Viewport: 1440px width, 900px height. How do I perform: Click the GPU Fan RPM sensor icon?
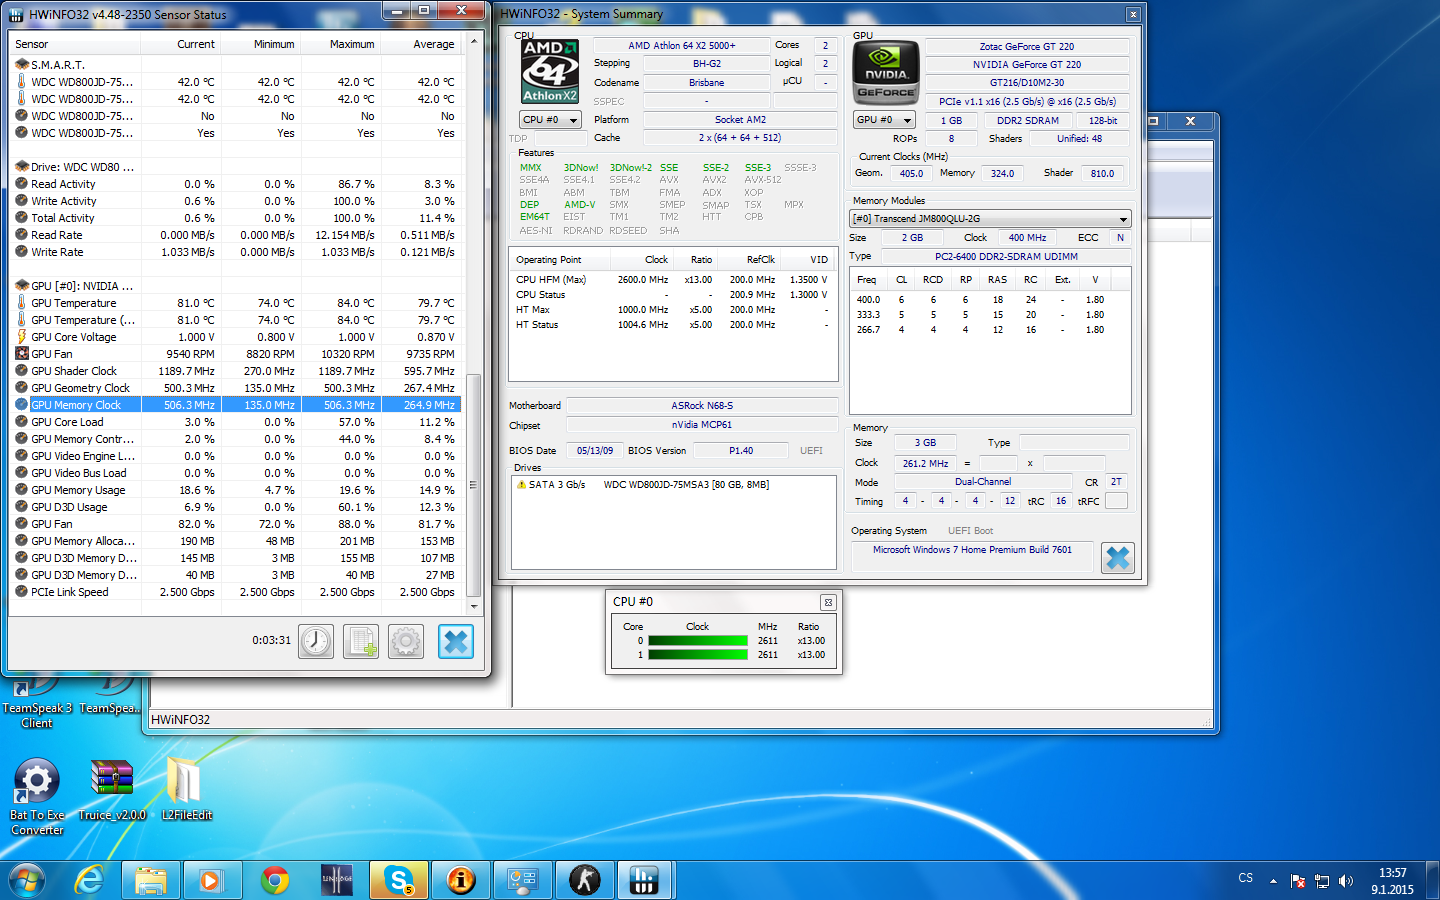[x=21, y=353]
